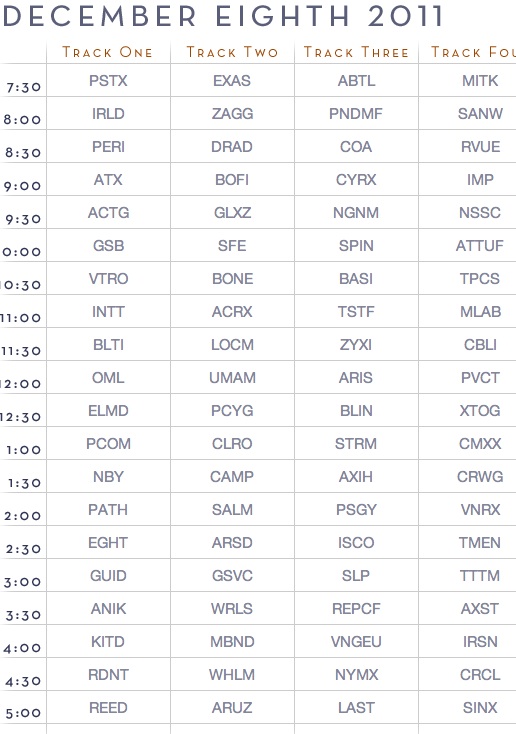
Task: Open the REPCF ticker in Track Three
Action: 356,609
